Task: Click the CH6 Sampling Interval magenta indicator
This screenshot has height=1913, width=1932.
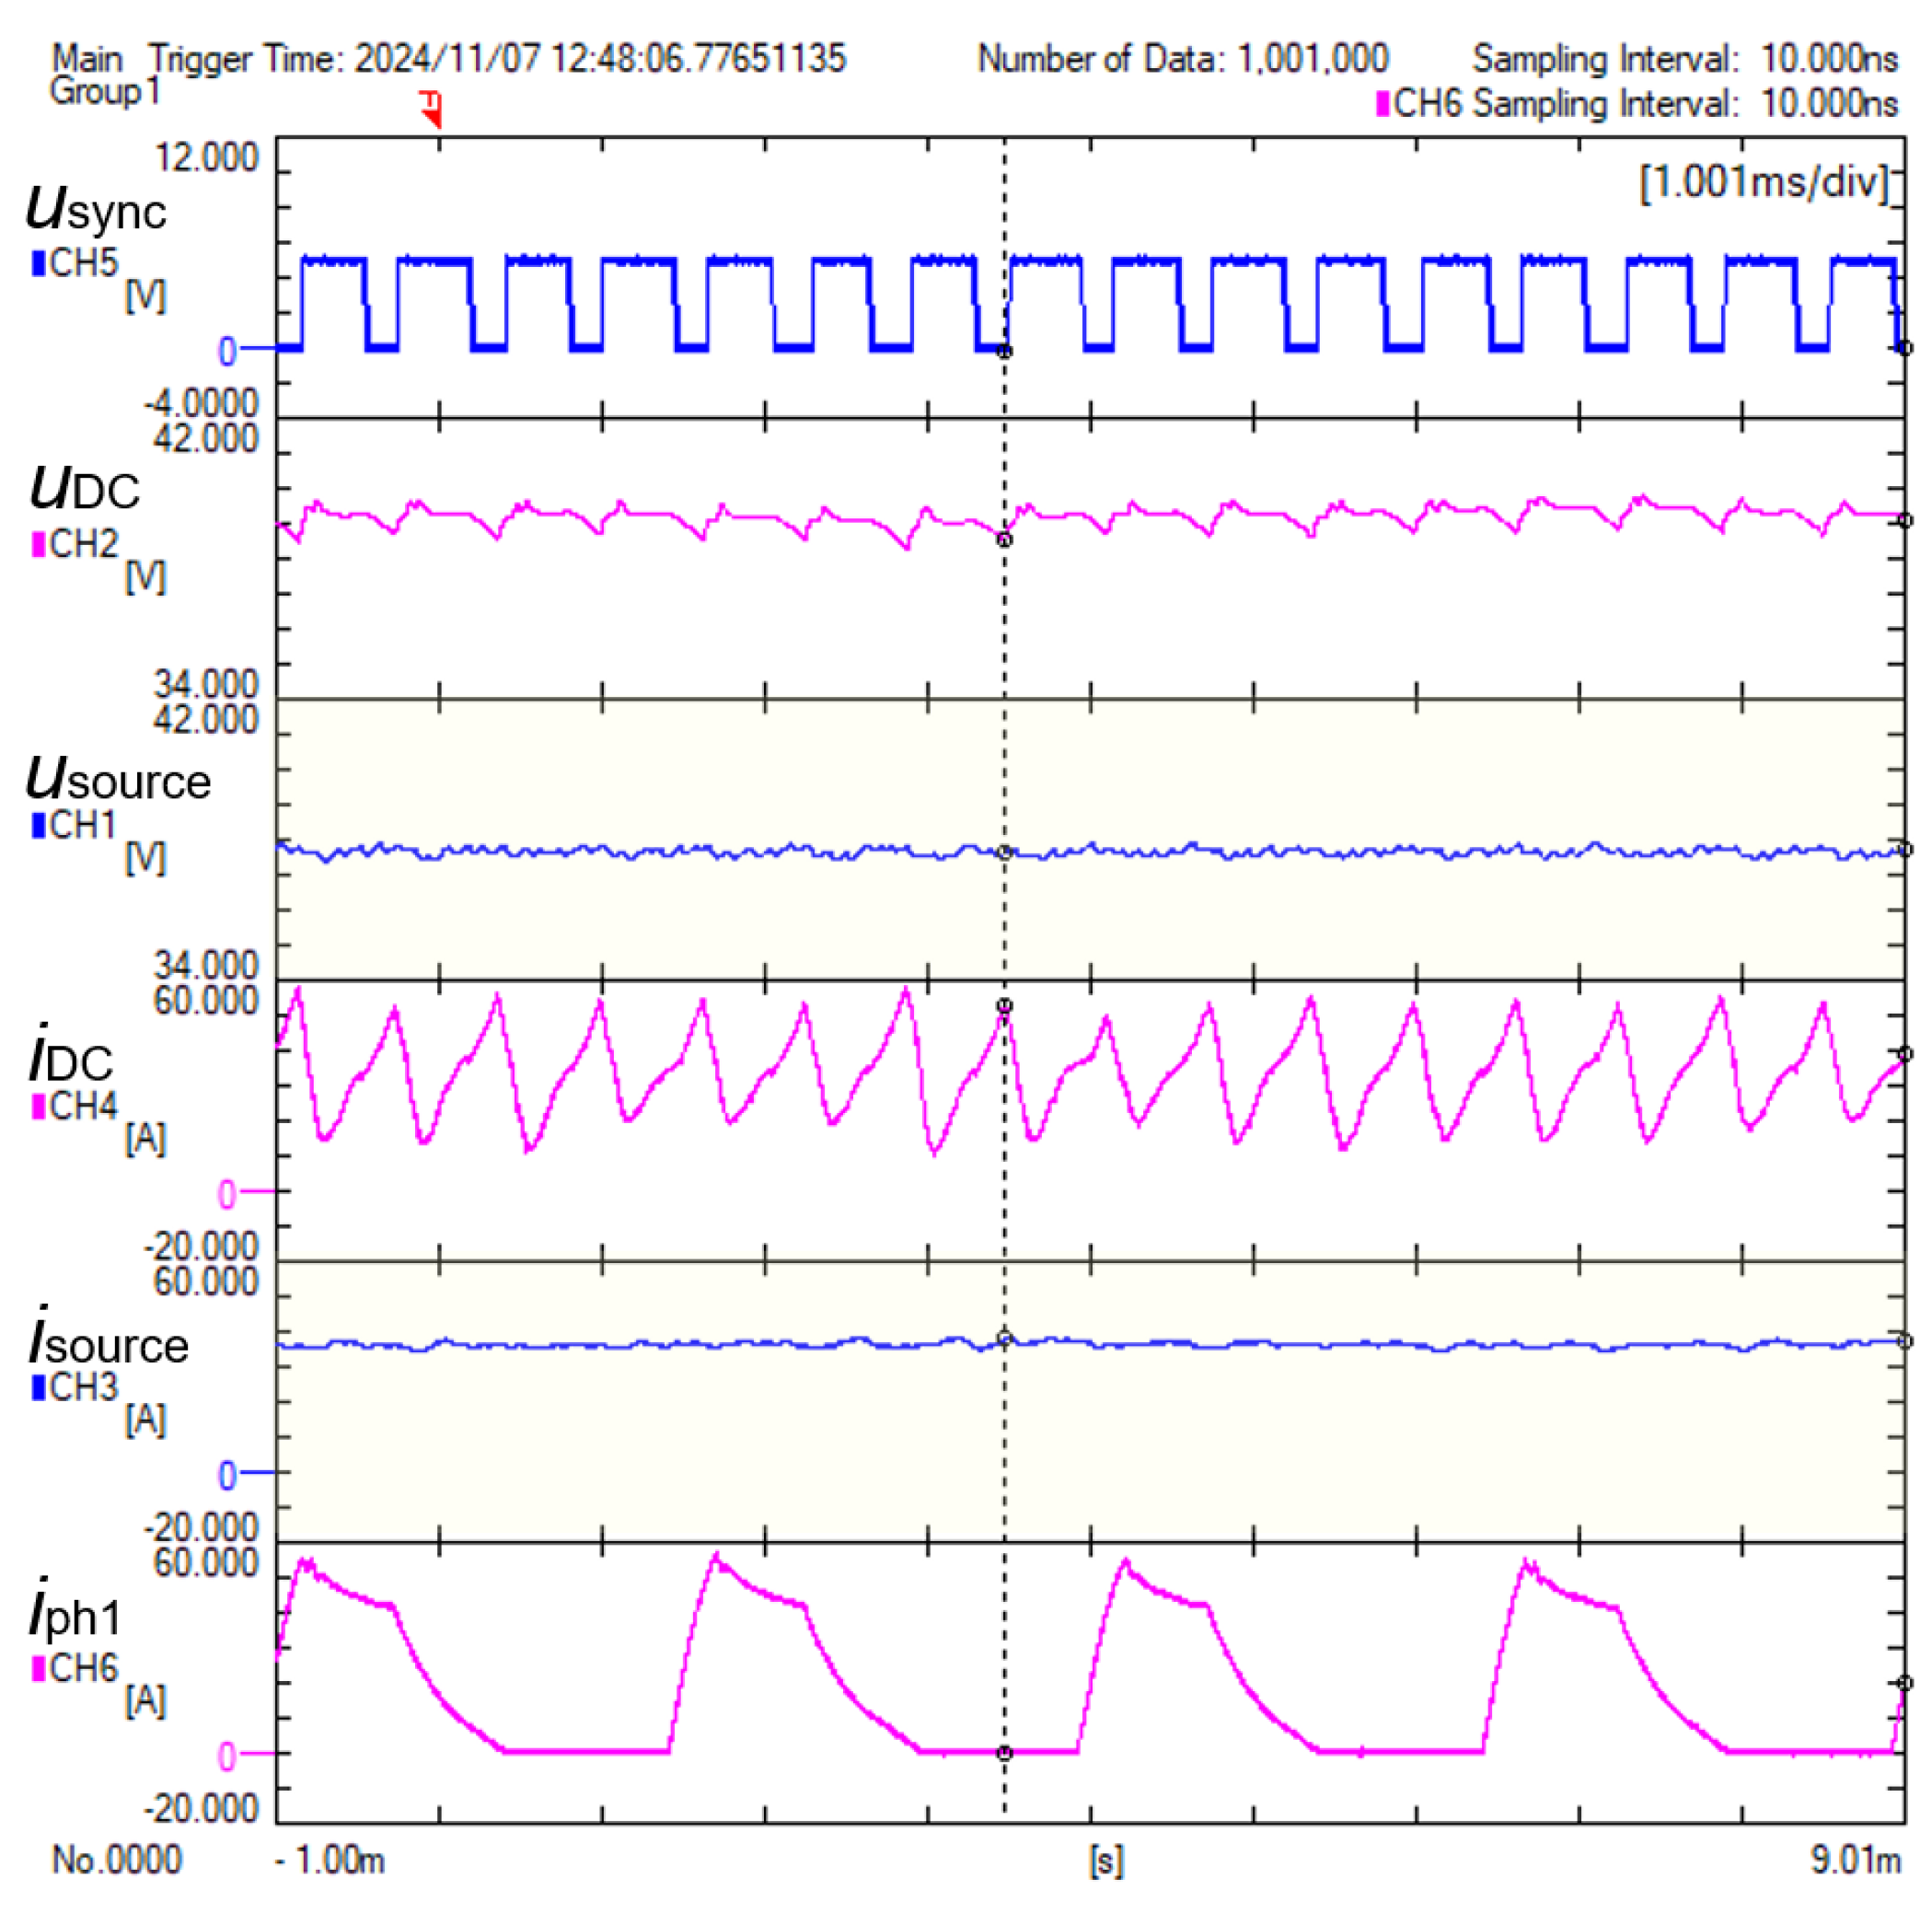Action: (1383, 104)
